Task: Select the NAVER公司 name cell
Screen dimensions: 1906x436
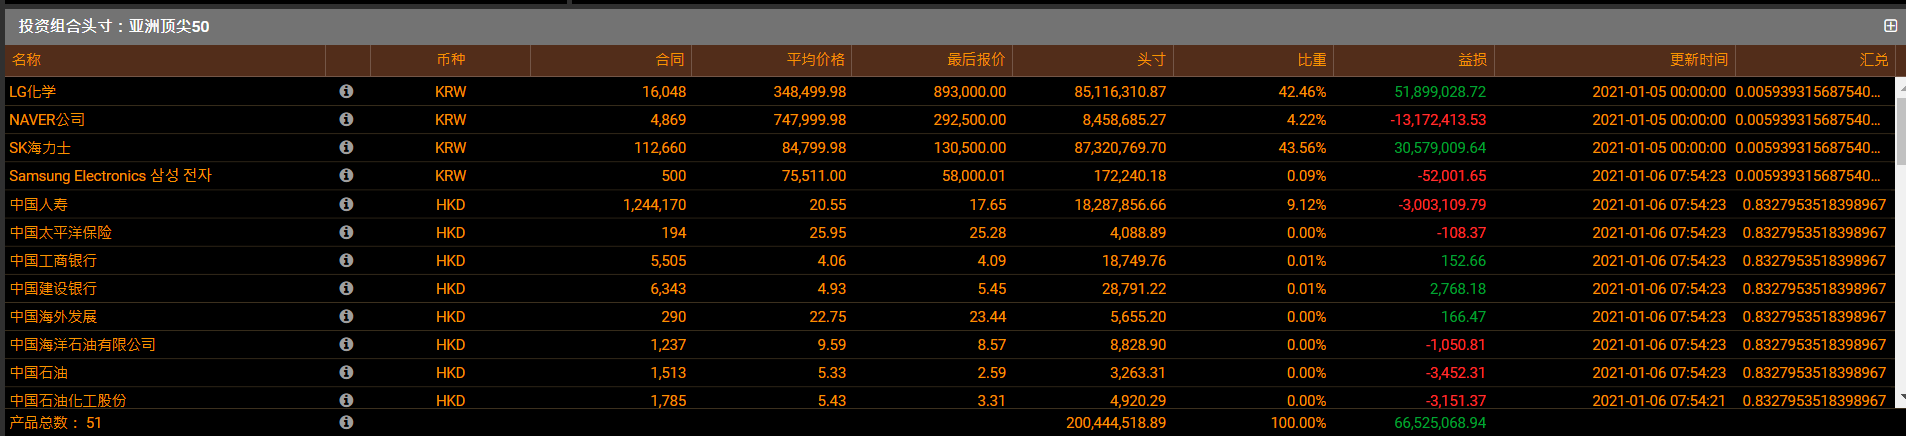Action: pyautogui.click(x=47, y=119)
